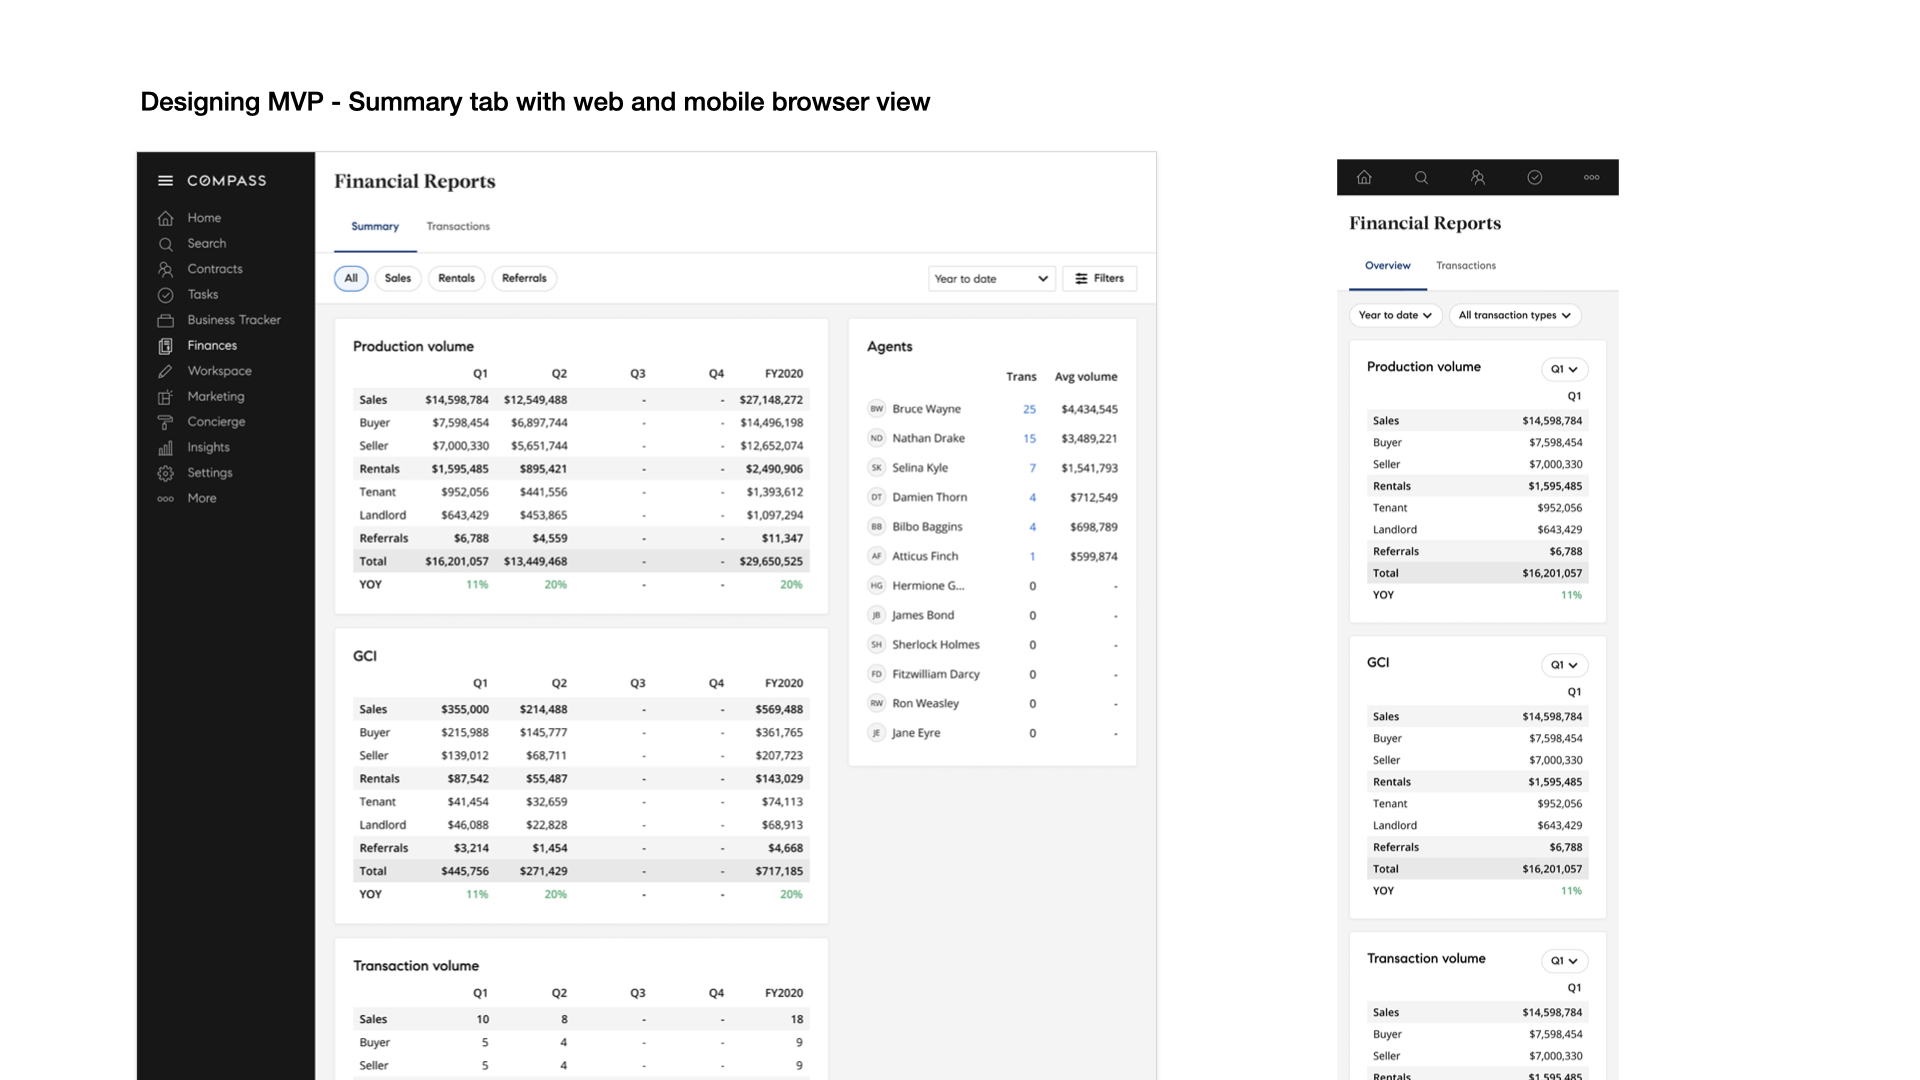Click agent Bruce Wayne's transaction count
This screenshot has height=1080, width=1920.
click(x=1032, y=409)
